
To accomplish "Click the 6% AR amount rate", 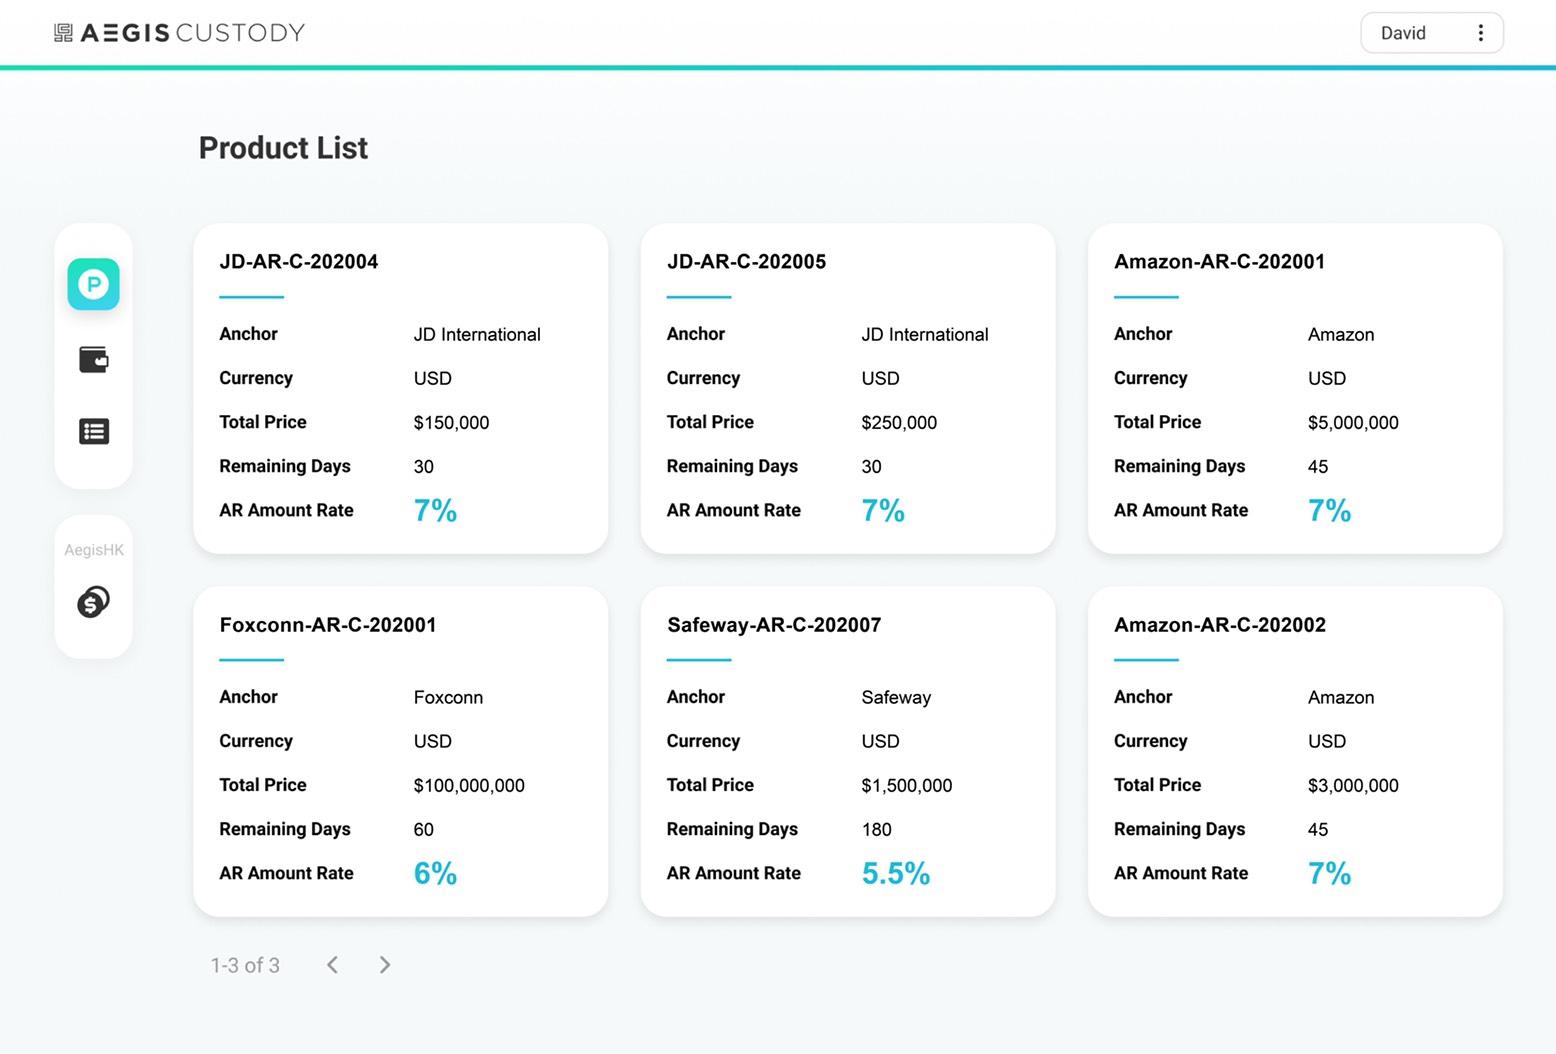I will pos(435,874).
